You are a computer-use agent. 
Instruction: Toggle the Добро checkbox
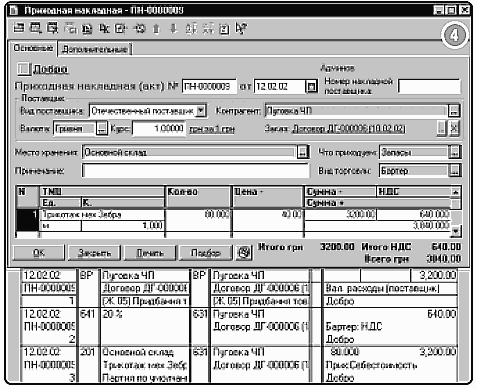point(24,69)
